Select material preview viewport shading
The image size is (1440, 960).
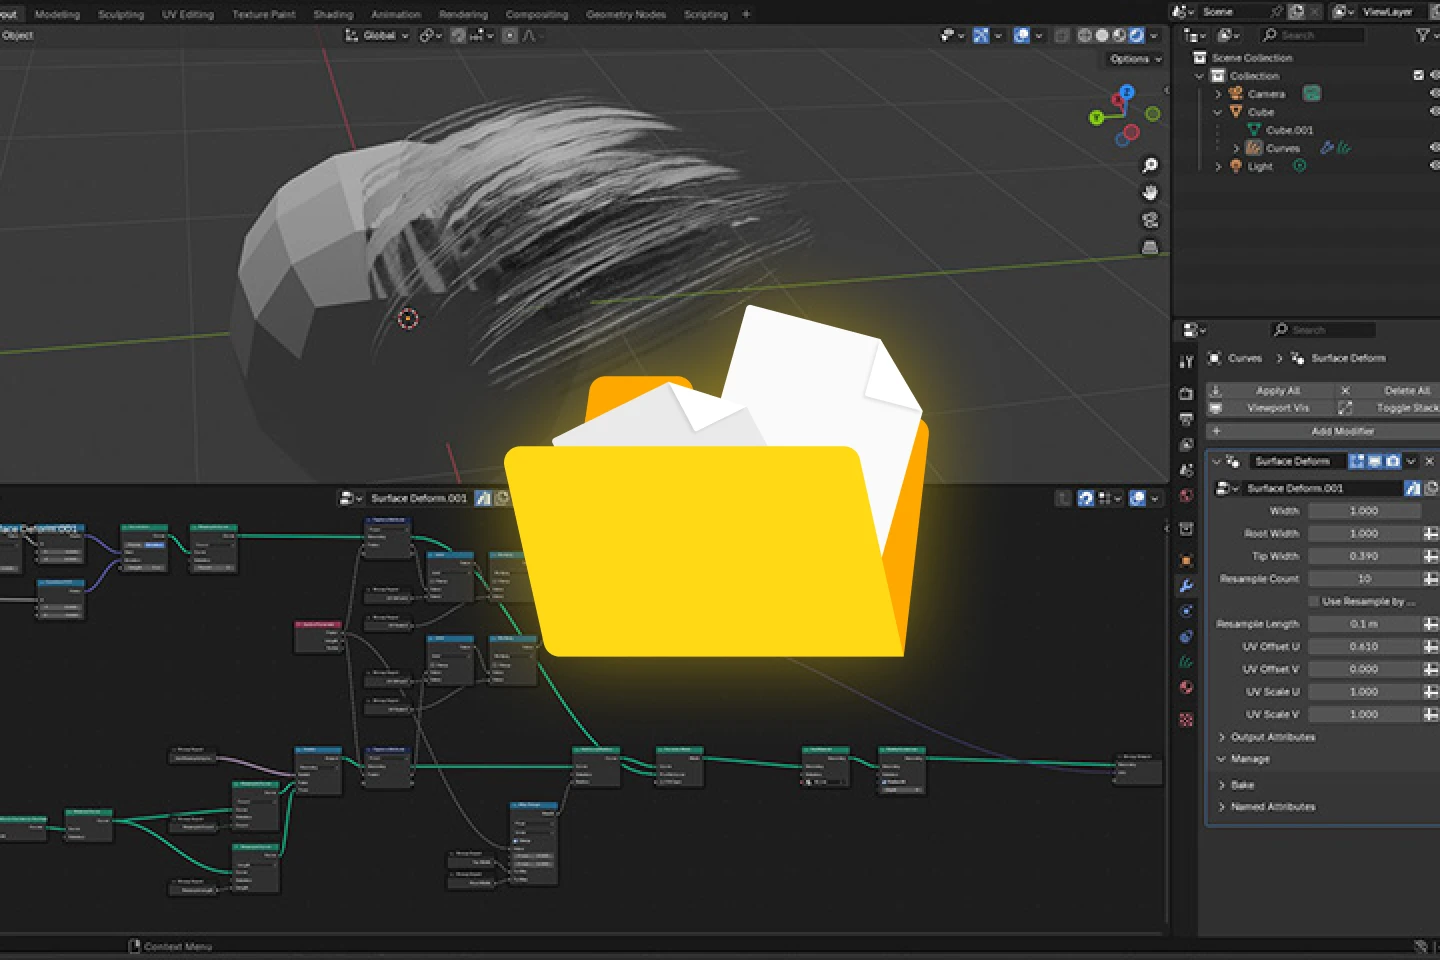[x=1119, y=35]
